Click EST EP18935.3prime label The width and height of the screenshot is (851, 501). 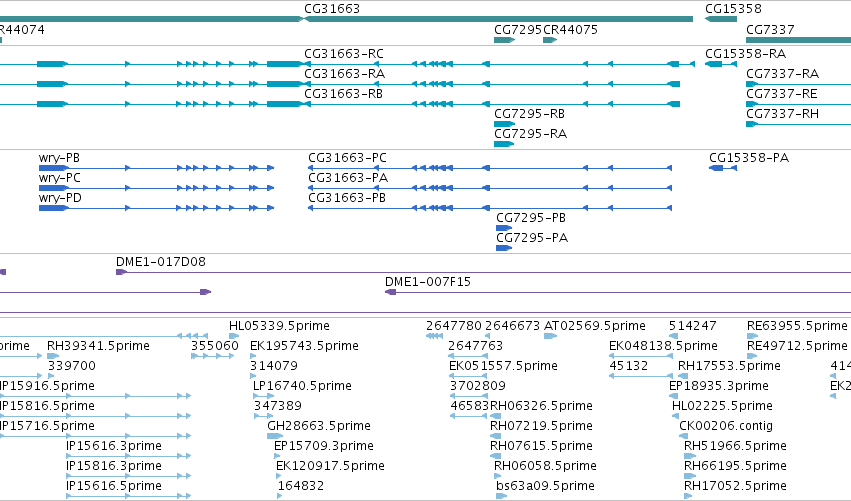pos(719,386)
